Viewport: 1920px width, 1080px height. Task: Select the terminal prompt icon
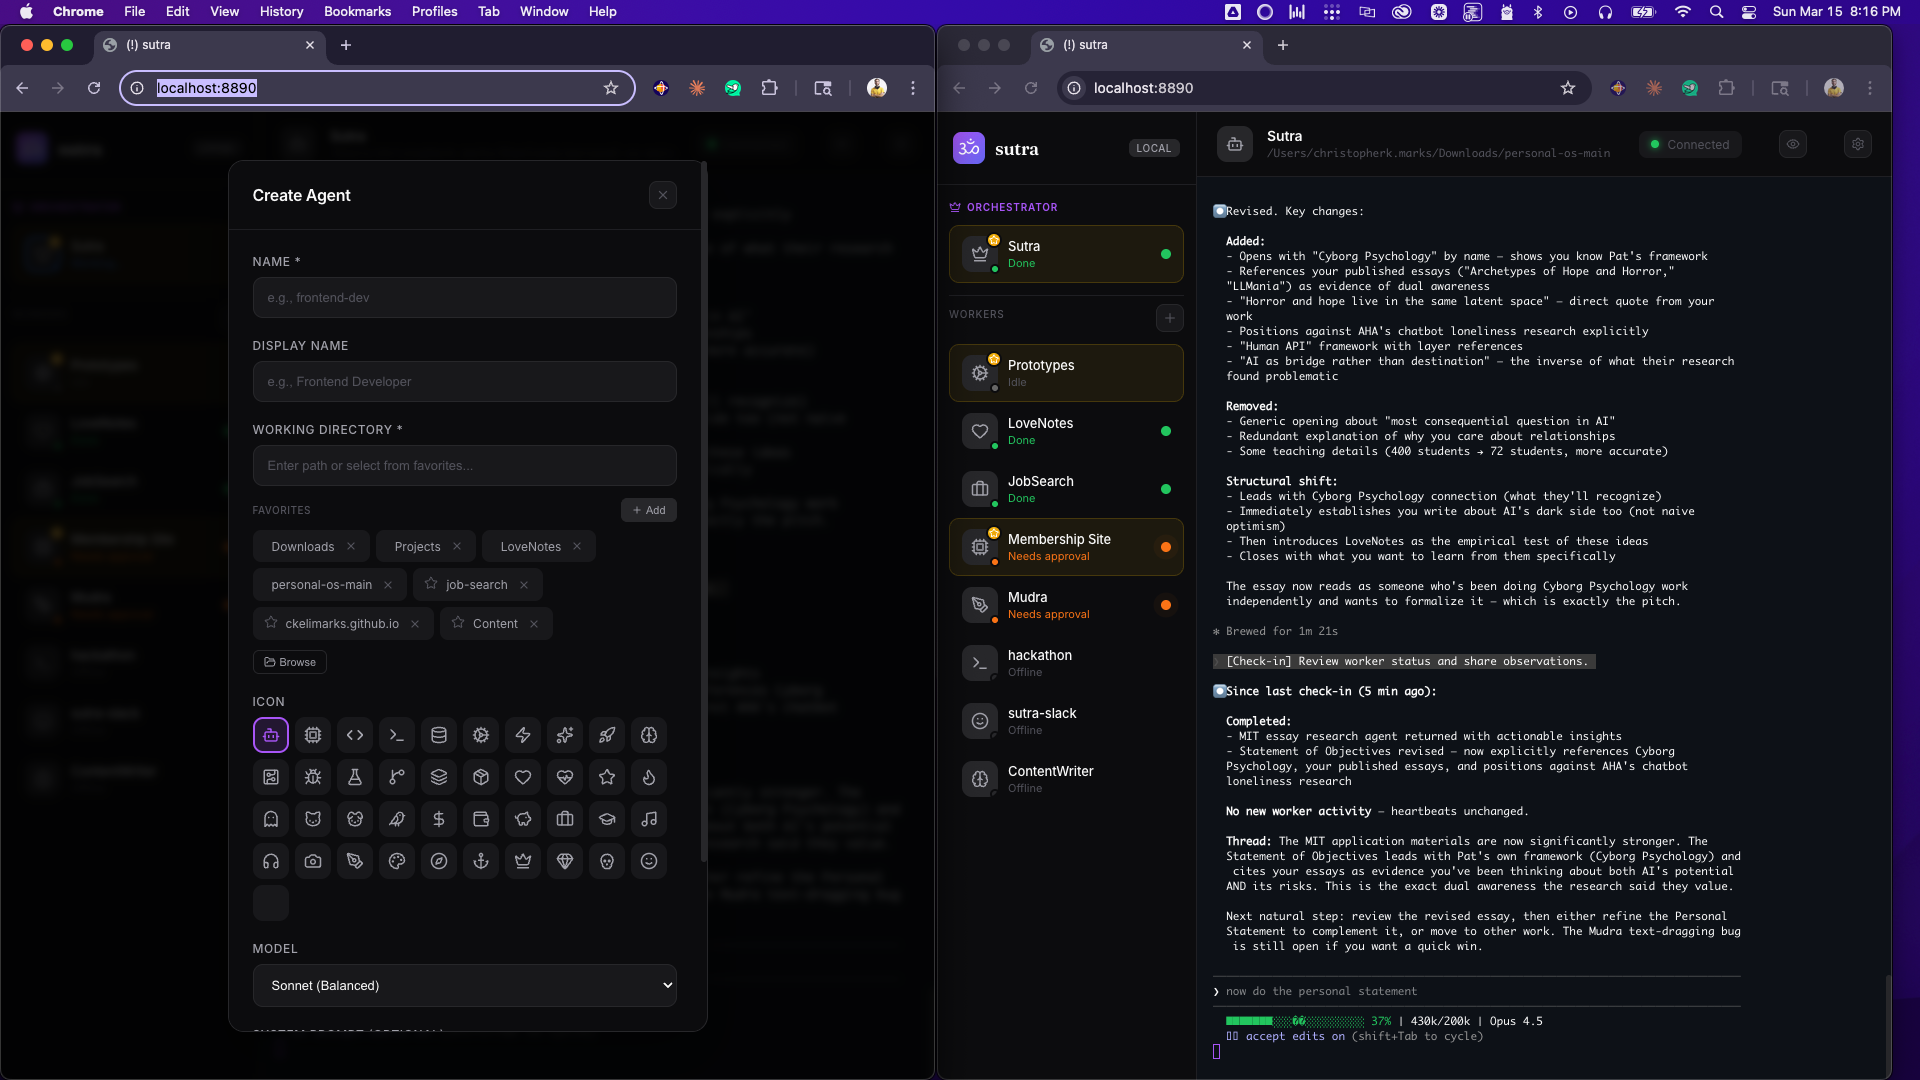[397, 735]
